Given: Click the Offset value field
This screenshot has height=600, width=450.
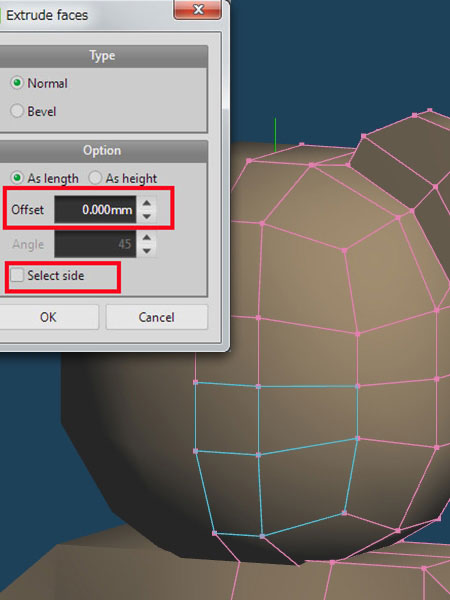Looking at the screenshot, I should (95, 209).
